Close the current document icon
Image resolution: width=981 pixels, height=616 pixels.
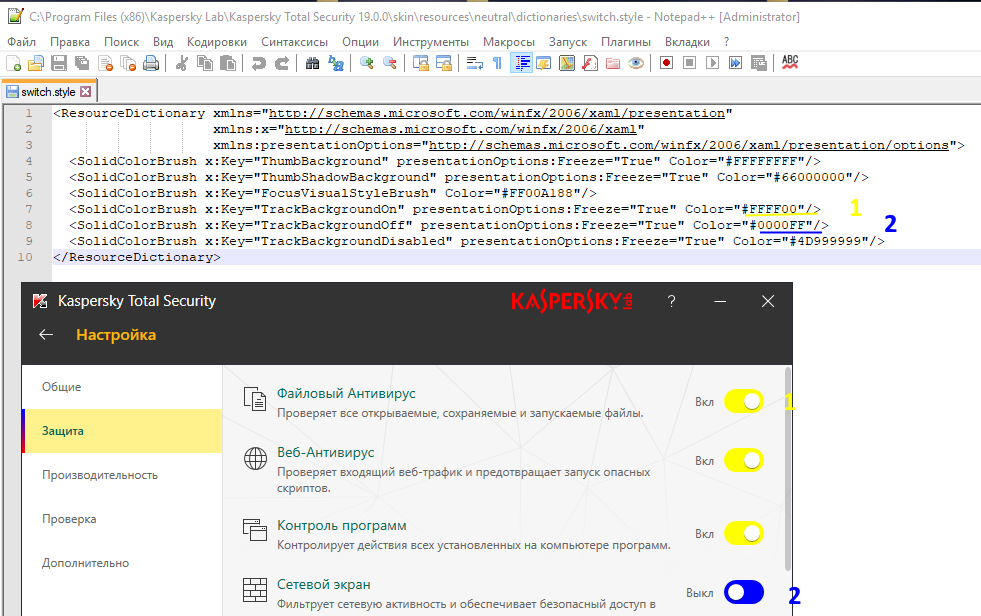click(x=105, y=63)
